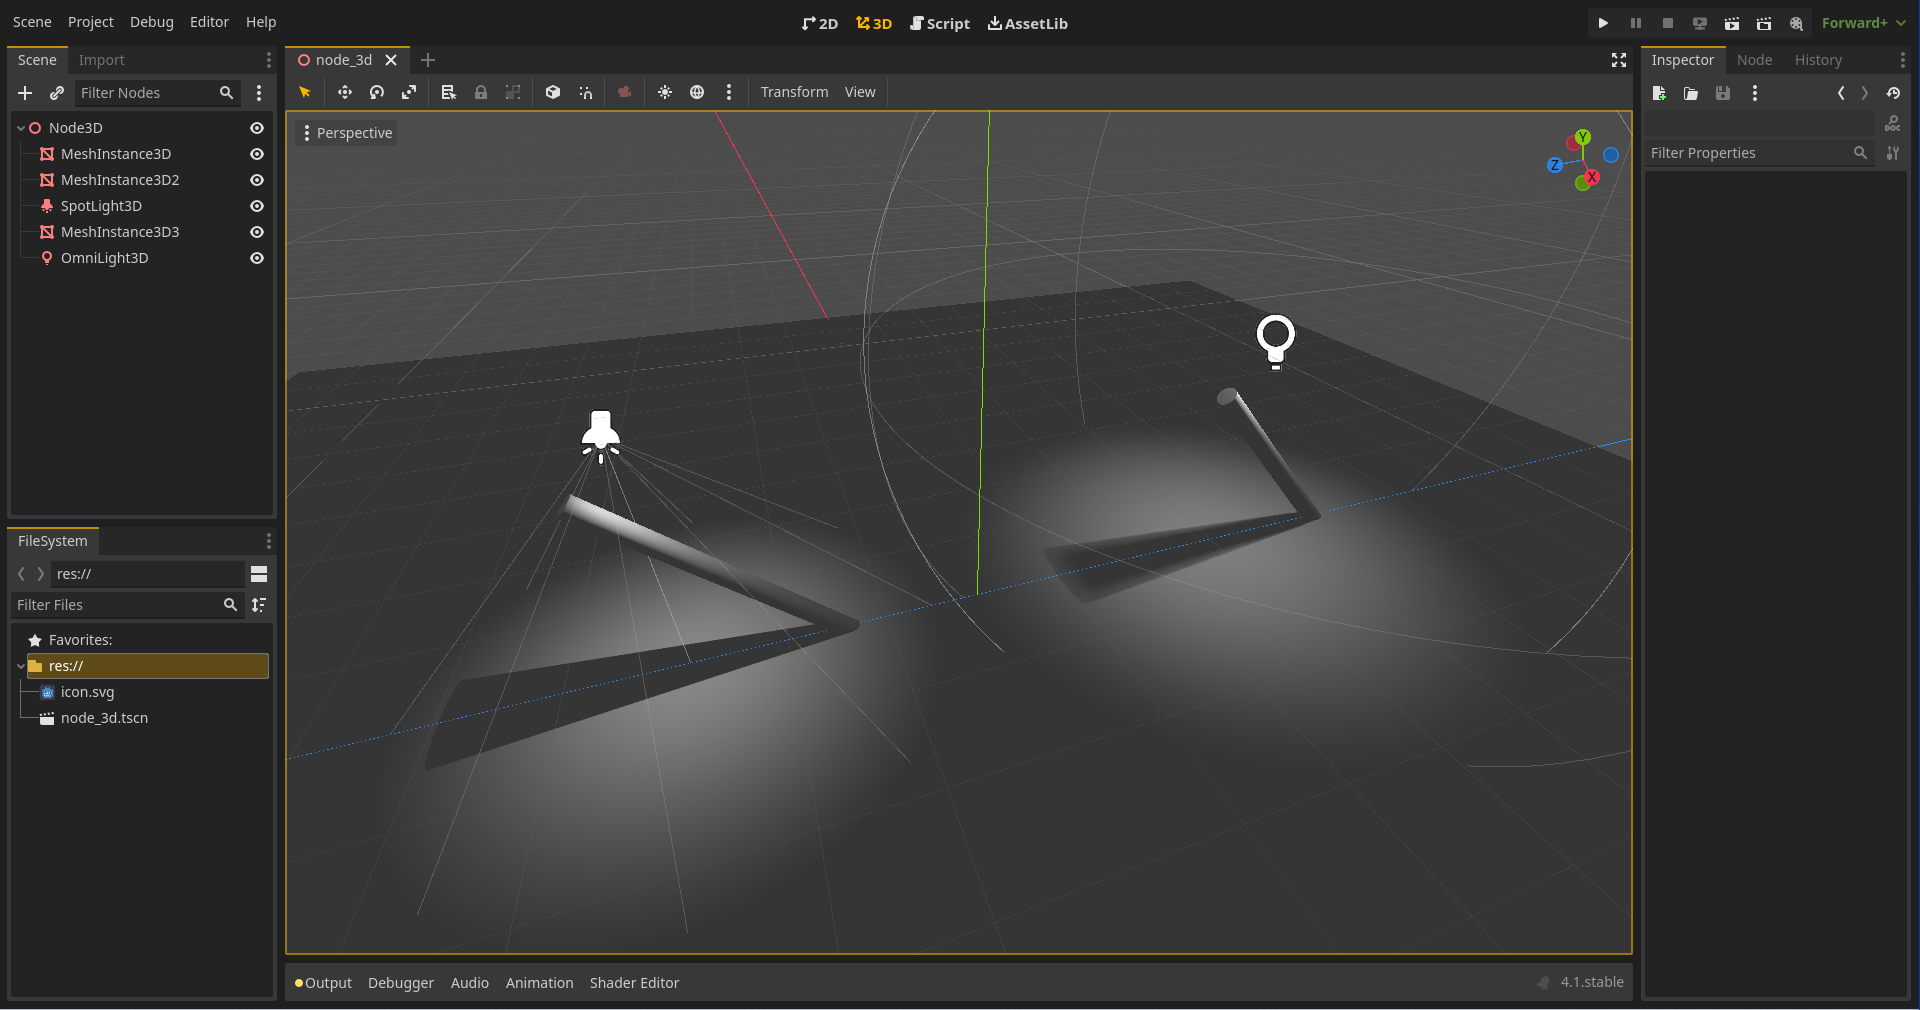Hide the SpotLight3D node
The width and height of the screenshot is (1920, 1010).
click(256, 206)
